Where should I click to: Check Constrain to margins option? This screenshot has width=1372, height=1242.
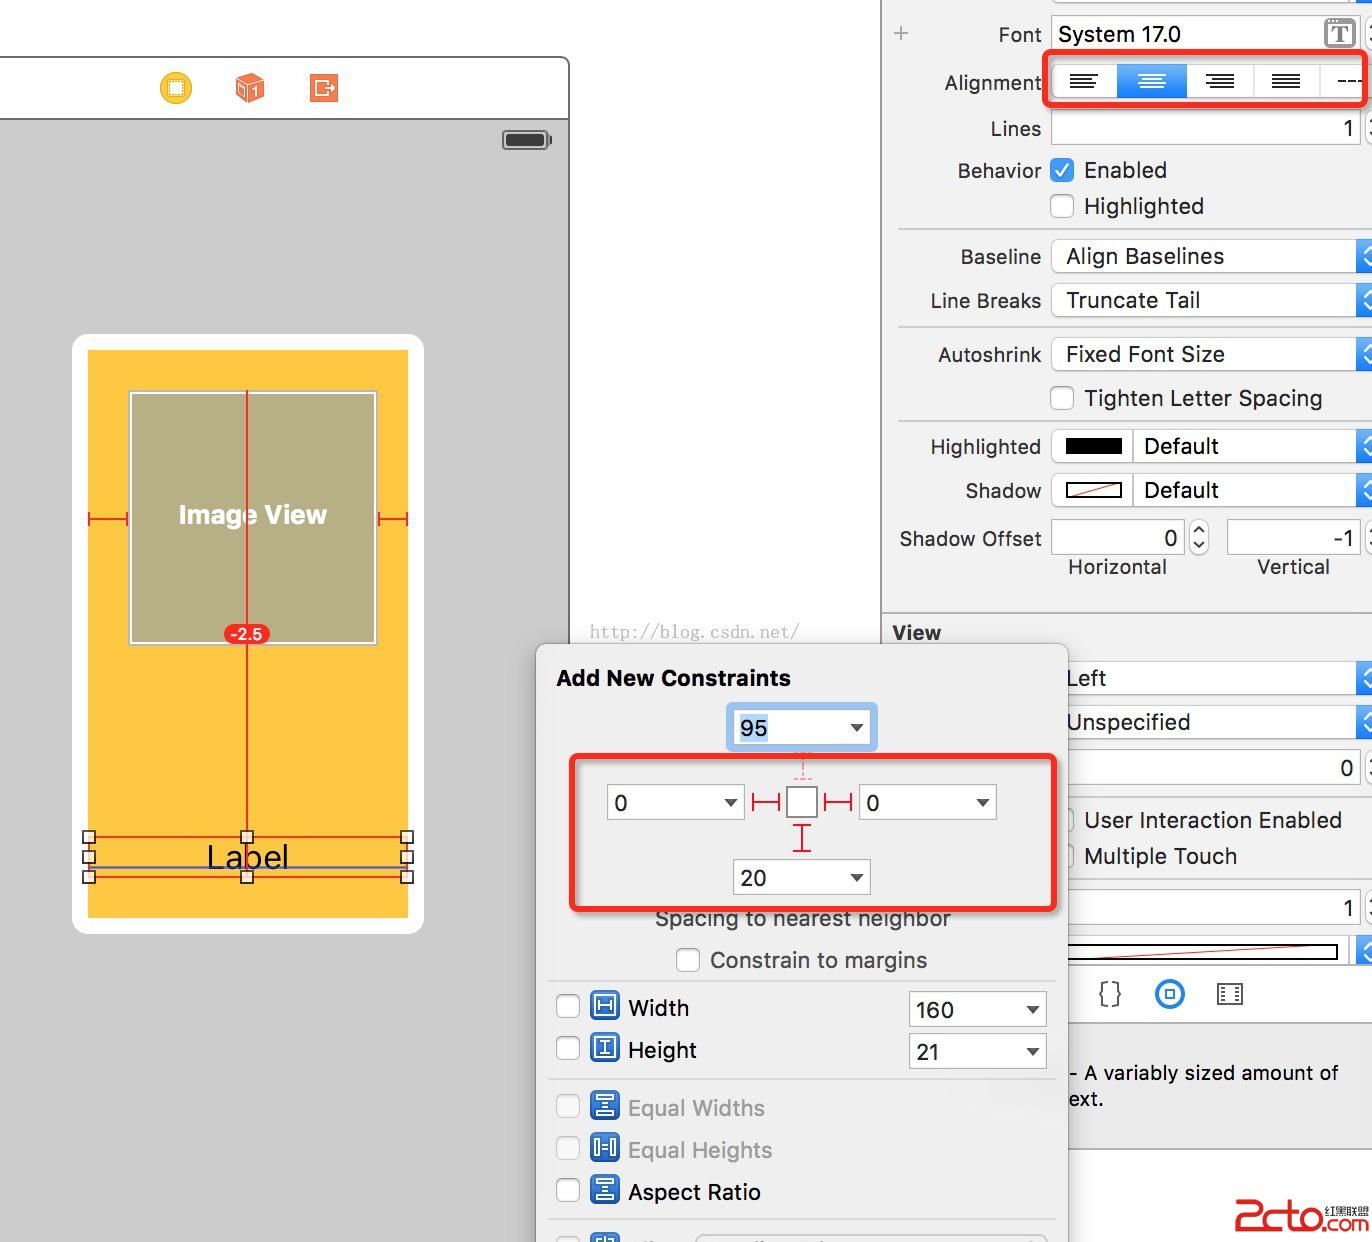pyautogui.click(x=688, y=960)
